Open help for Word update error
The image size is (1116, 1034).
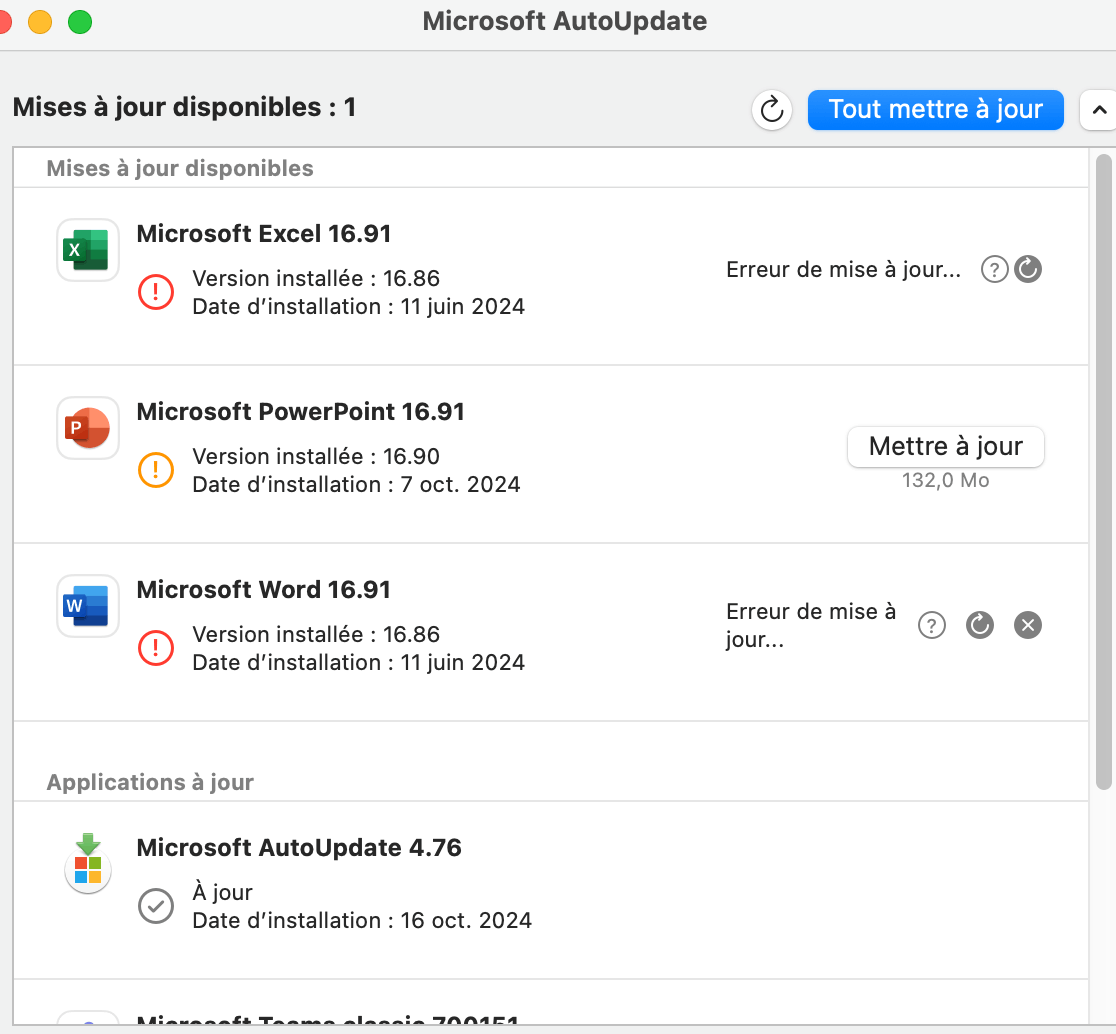[932, 626]
